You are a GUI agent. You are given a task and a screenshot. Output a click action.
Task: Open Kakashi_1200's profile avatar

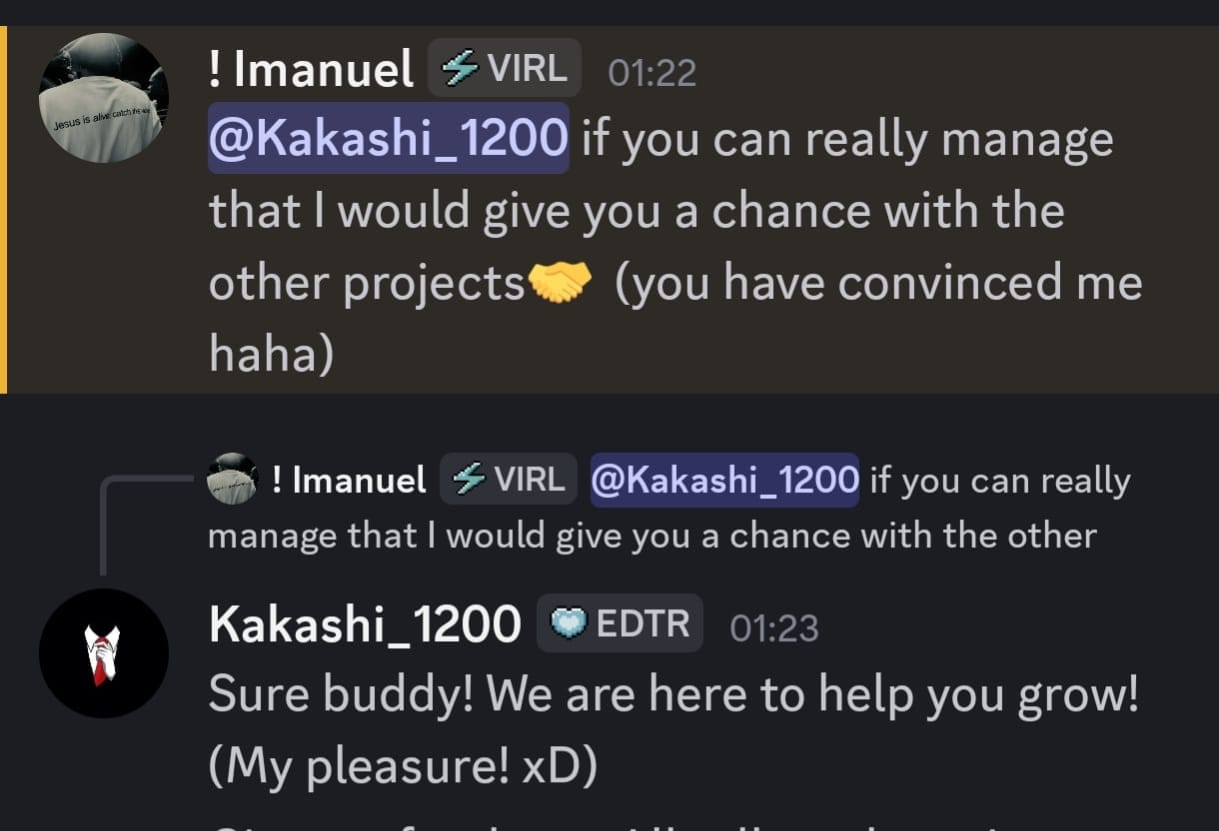(103, 652)
